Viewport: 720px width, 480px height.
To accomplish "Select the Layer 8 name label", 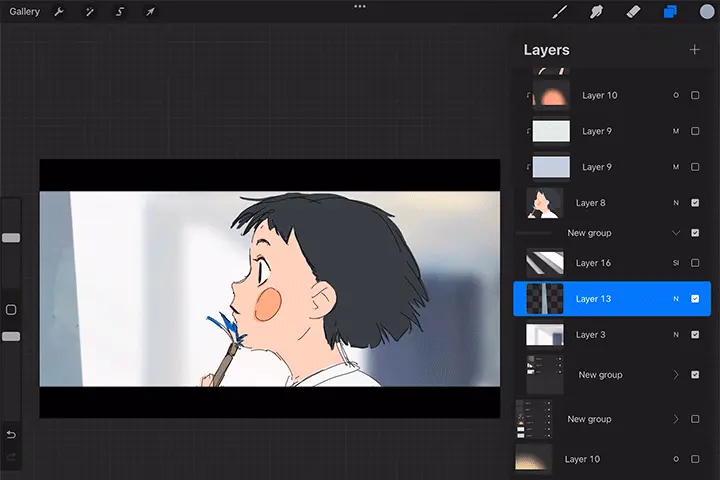I will [591, 203].
